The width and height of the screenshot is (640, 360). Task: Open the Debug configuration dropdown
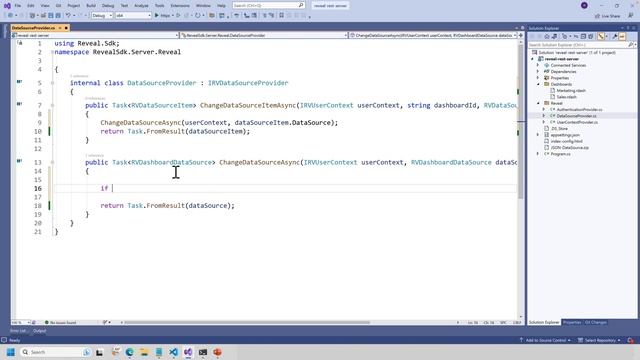pyautogui.click(x=102, y=16)
